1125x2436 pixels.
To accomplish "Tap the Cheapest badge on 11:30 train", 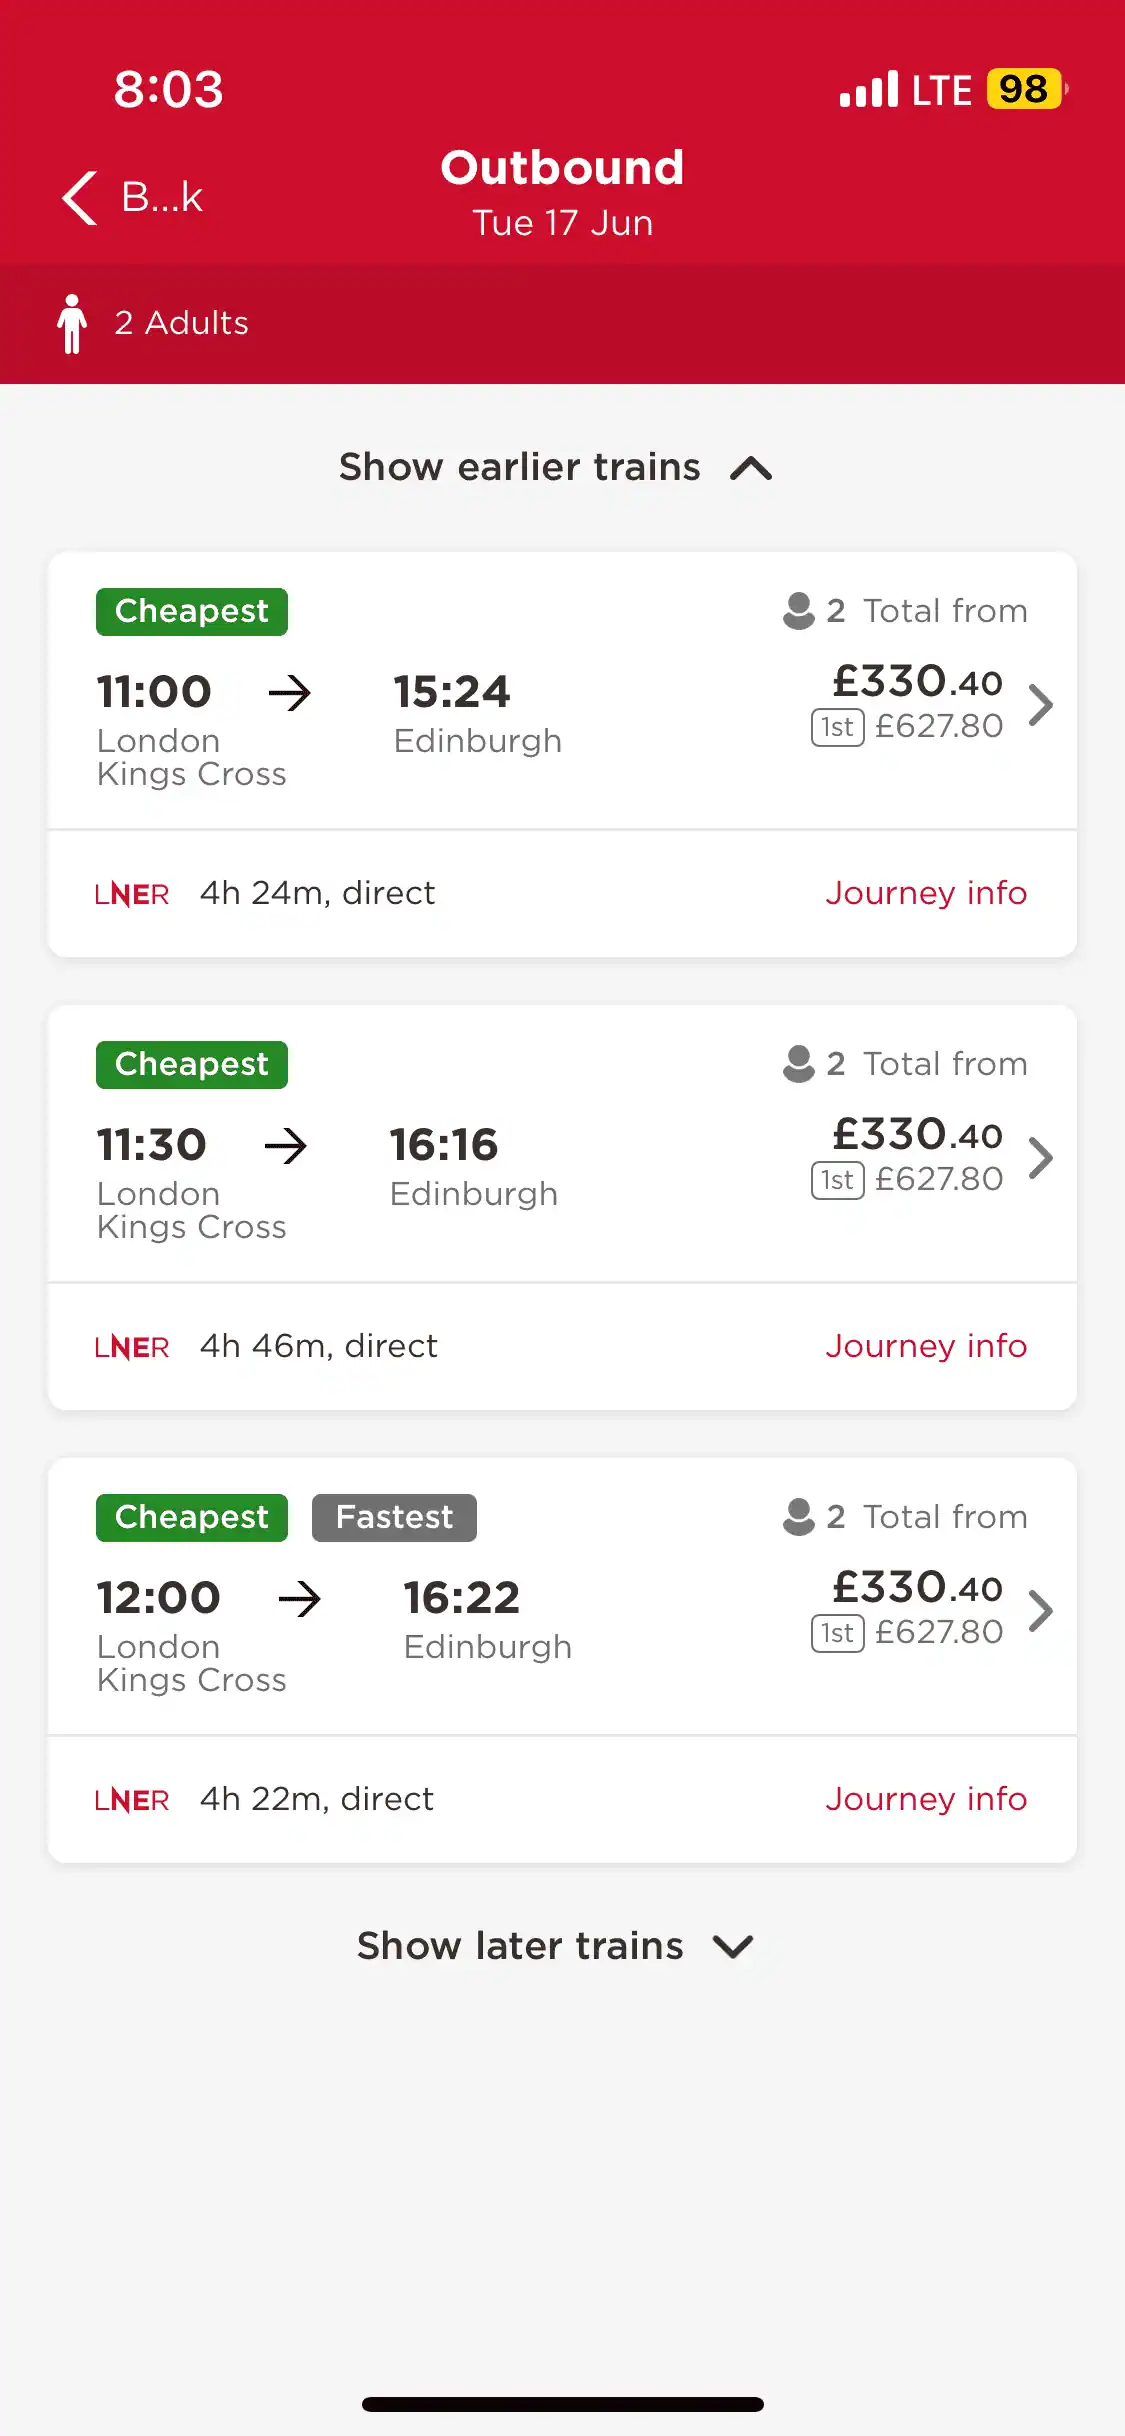I will (192, 1065).
